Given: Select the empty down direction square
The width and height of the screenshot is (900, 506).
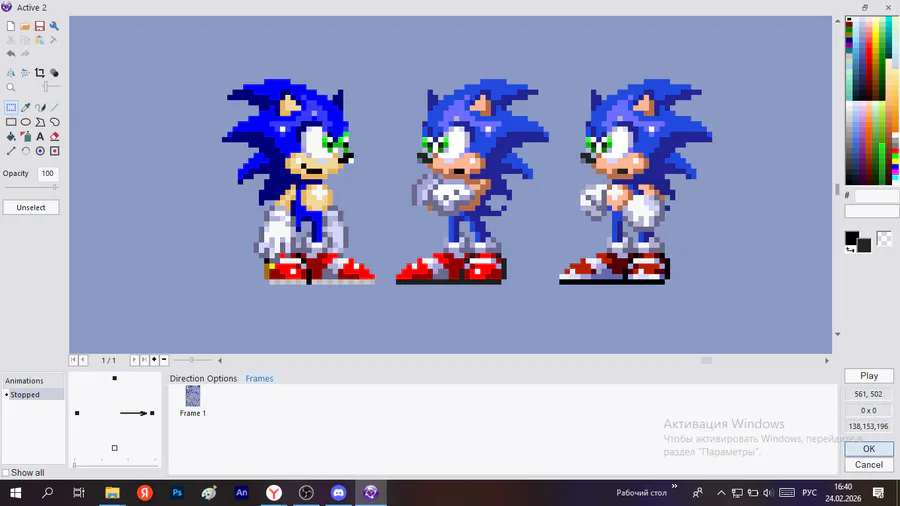Looking at the screenshot, I should 115,448.
